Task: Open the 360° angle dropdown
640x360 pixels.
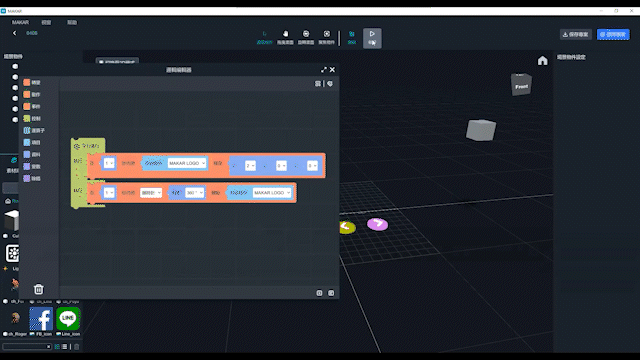Action: point(195,193)
